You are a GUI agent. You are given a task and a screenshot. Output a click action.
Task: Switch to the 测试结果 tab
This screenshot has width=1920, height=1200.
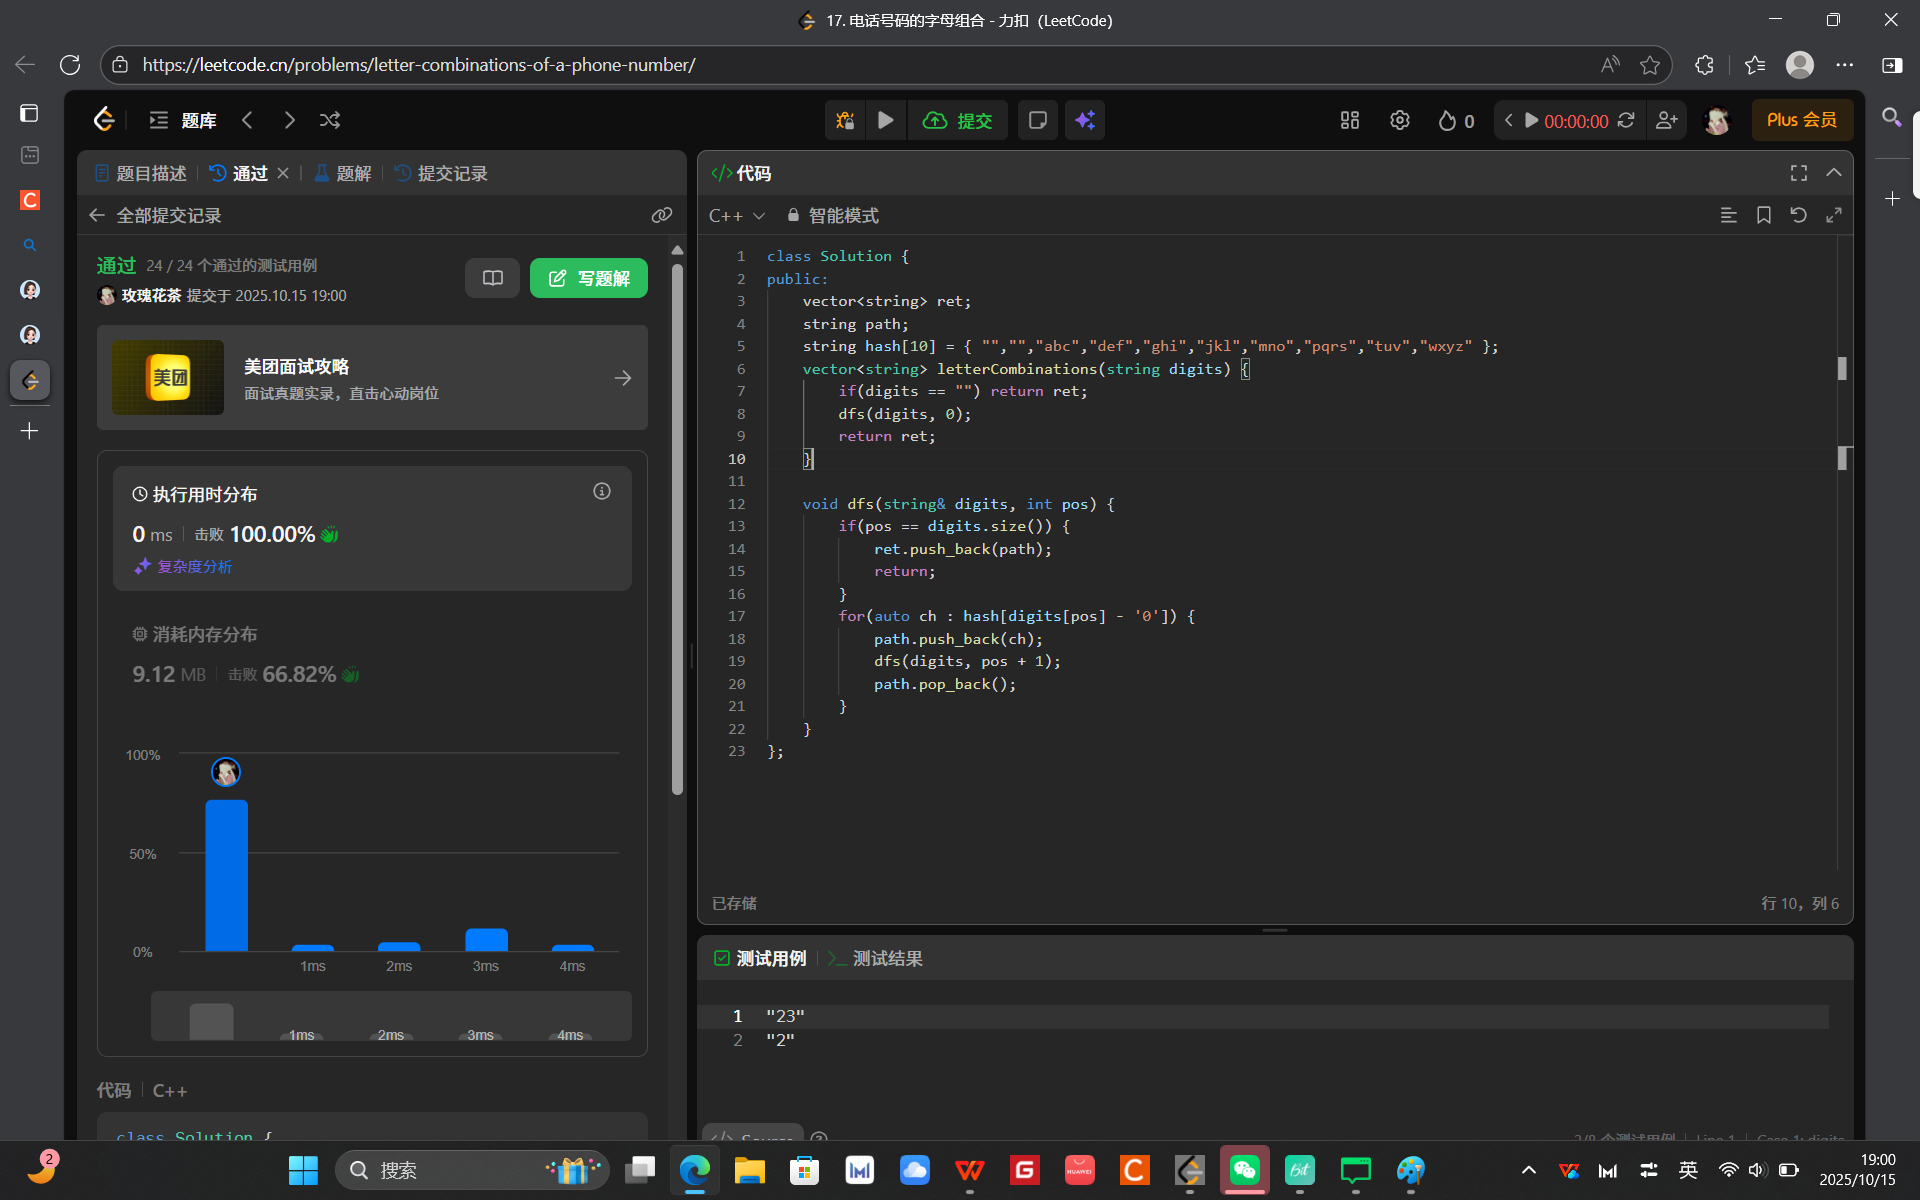(886, 958)
